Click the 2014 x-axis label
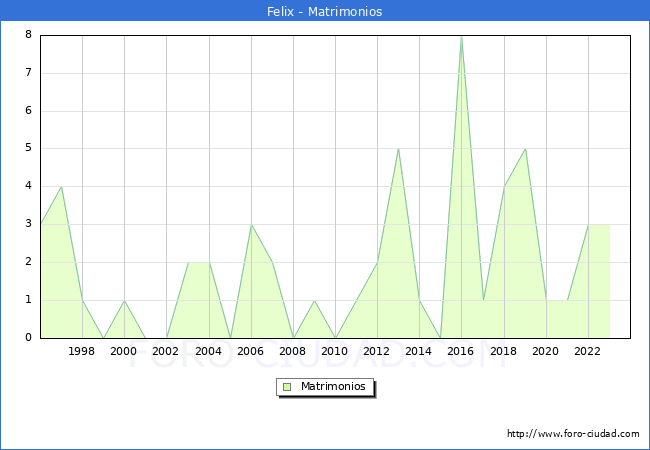 tap(419, 351)
